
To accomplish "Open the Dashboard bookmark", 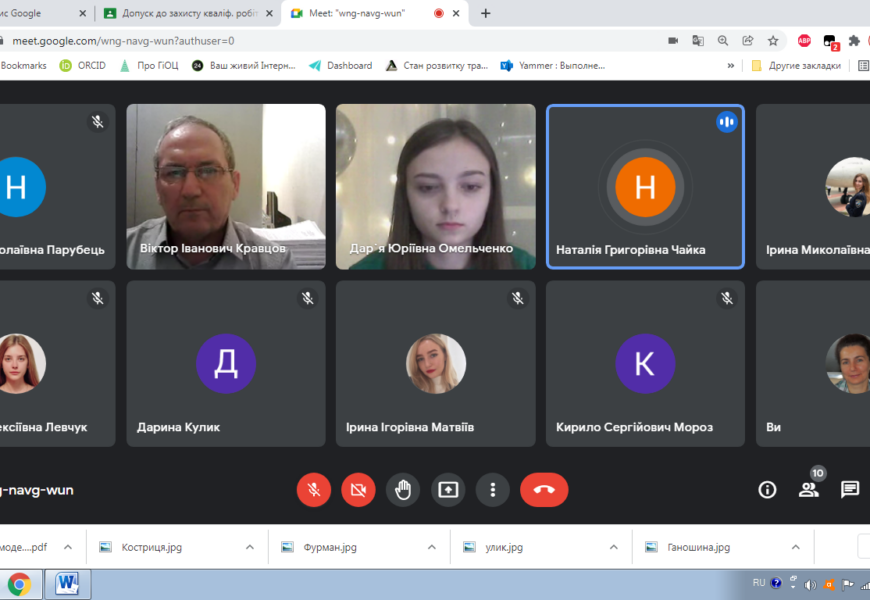I will [x=341, y=66].
